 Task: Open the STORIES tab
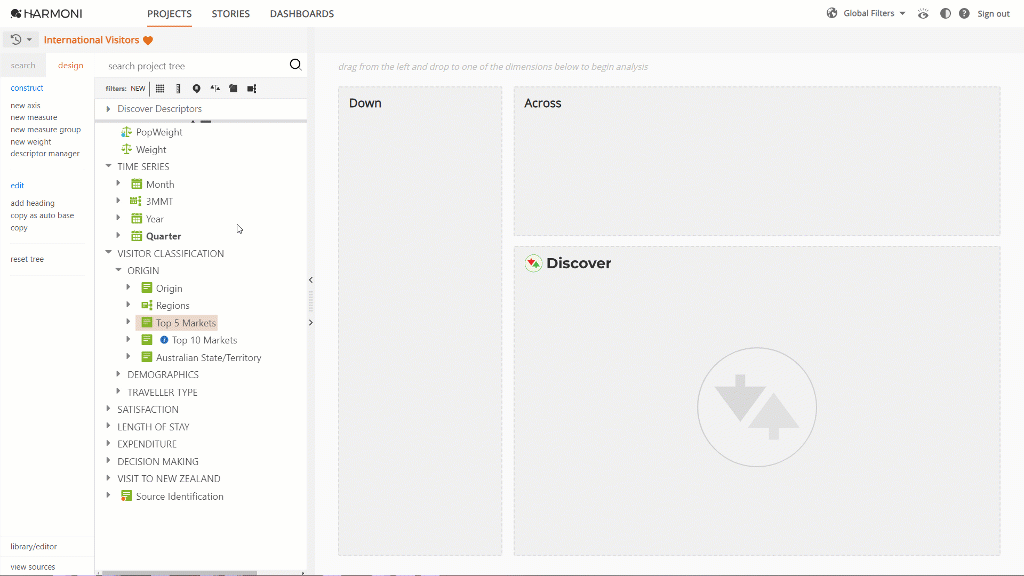click(231, 14)
